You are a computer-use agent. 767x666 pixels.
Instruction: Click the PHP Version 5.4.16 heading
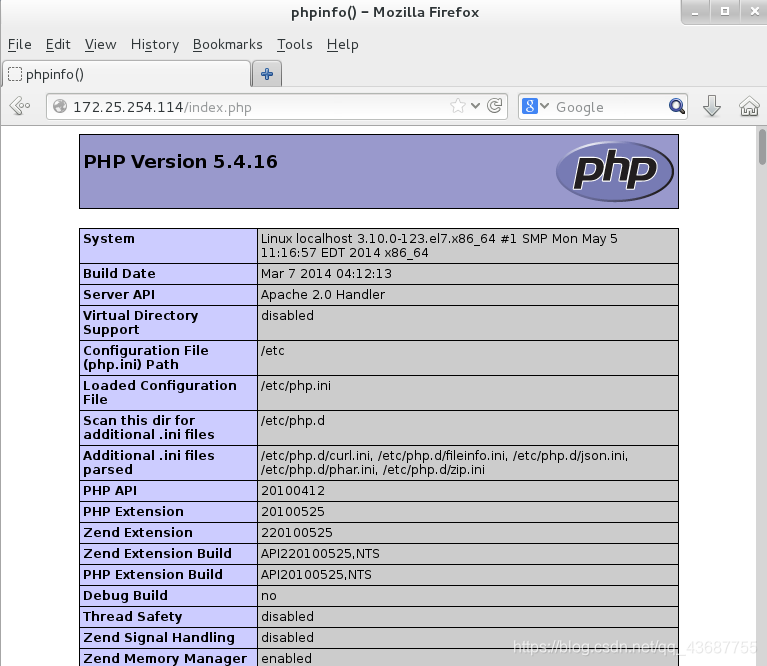click(x=180, y=162)
